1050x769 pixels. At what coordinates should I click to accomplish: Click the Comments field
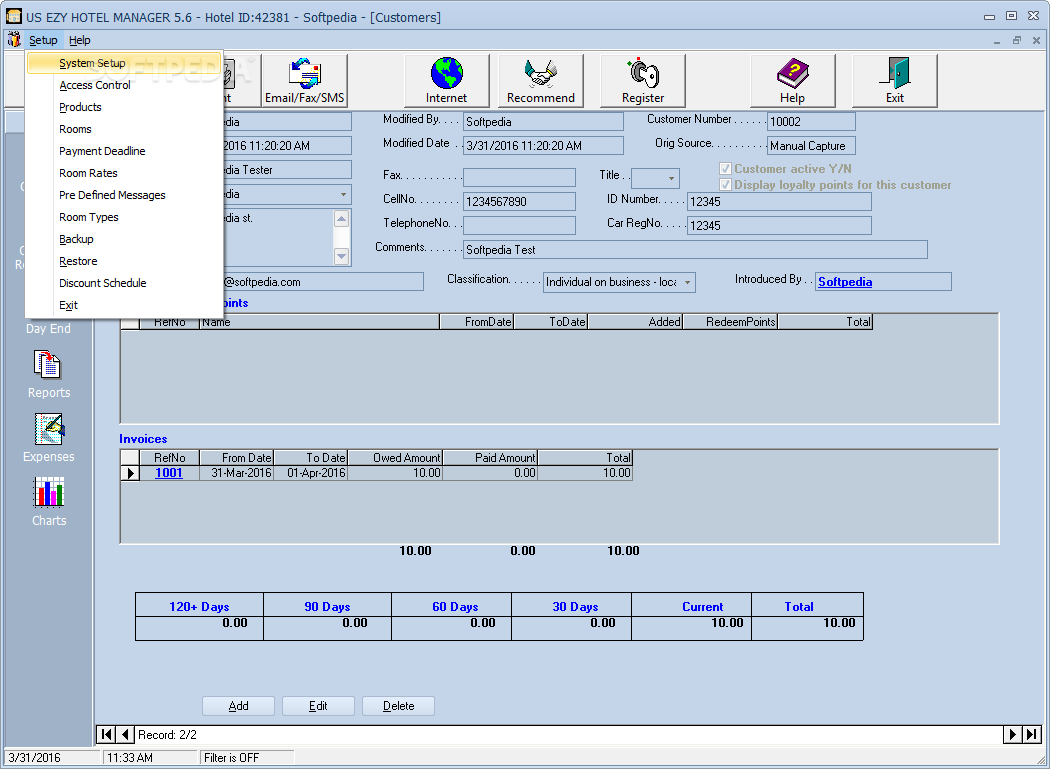tap(695, 250)
